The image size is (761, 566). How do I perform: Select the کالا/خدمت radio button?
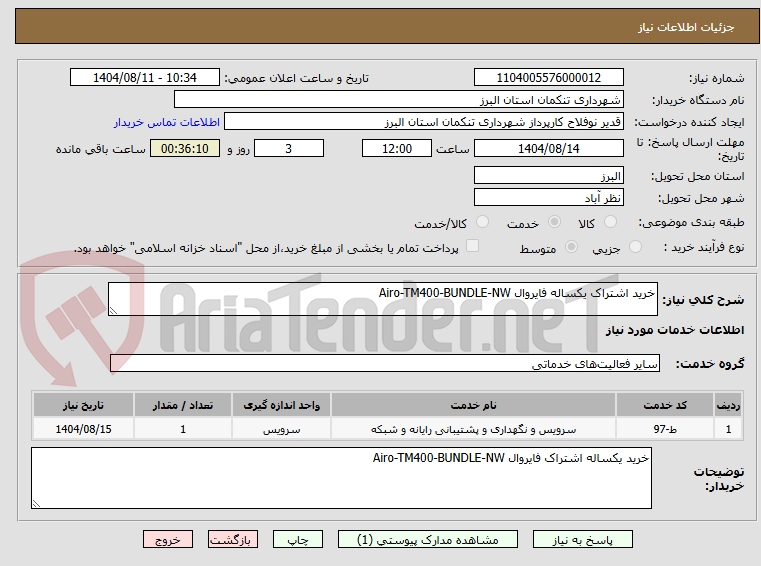coord(482,222)
